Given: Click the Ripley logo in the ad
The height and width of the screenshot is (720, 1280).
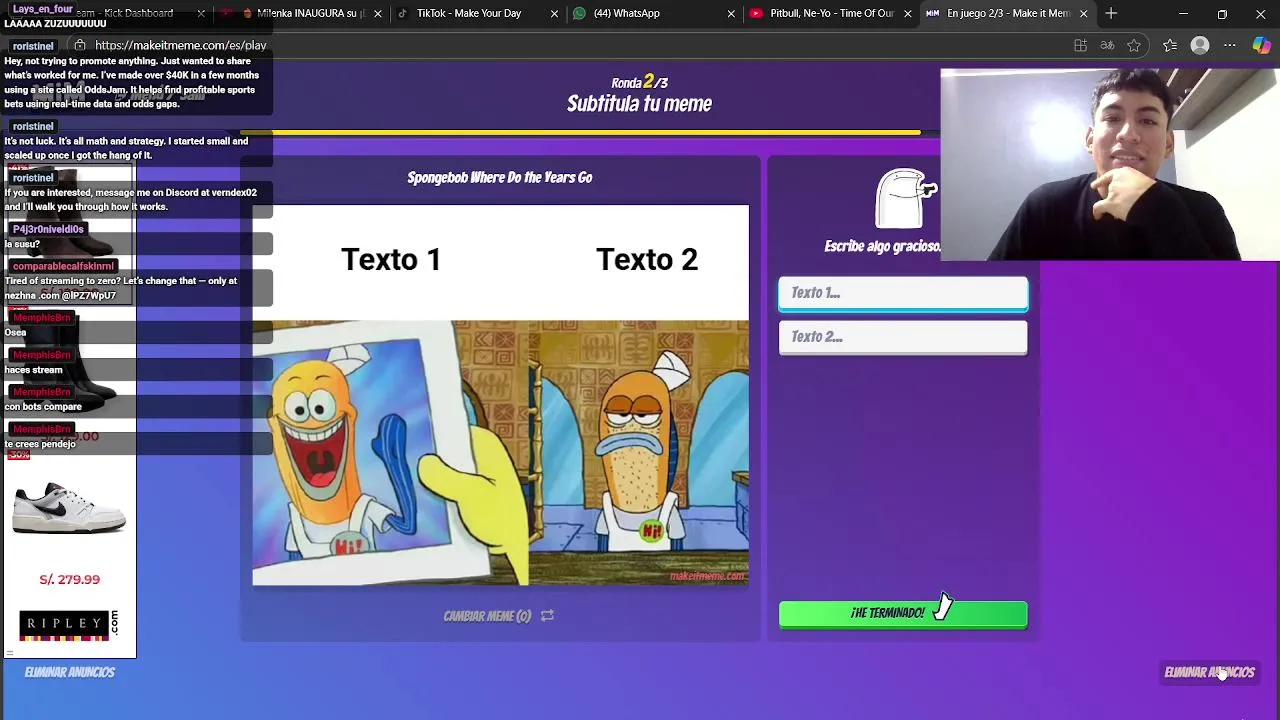Looking at the screenshot, I should [67, 624].
